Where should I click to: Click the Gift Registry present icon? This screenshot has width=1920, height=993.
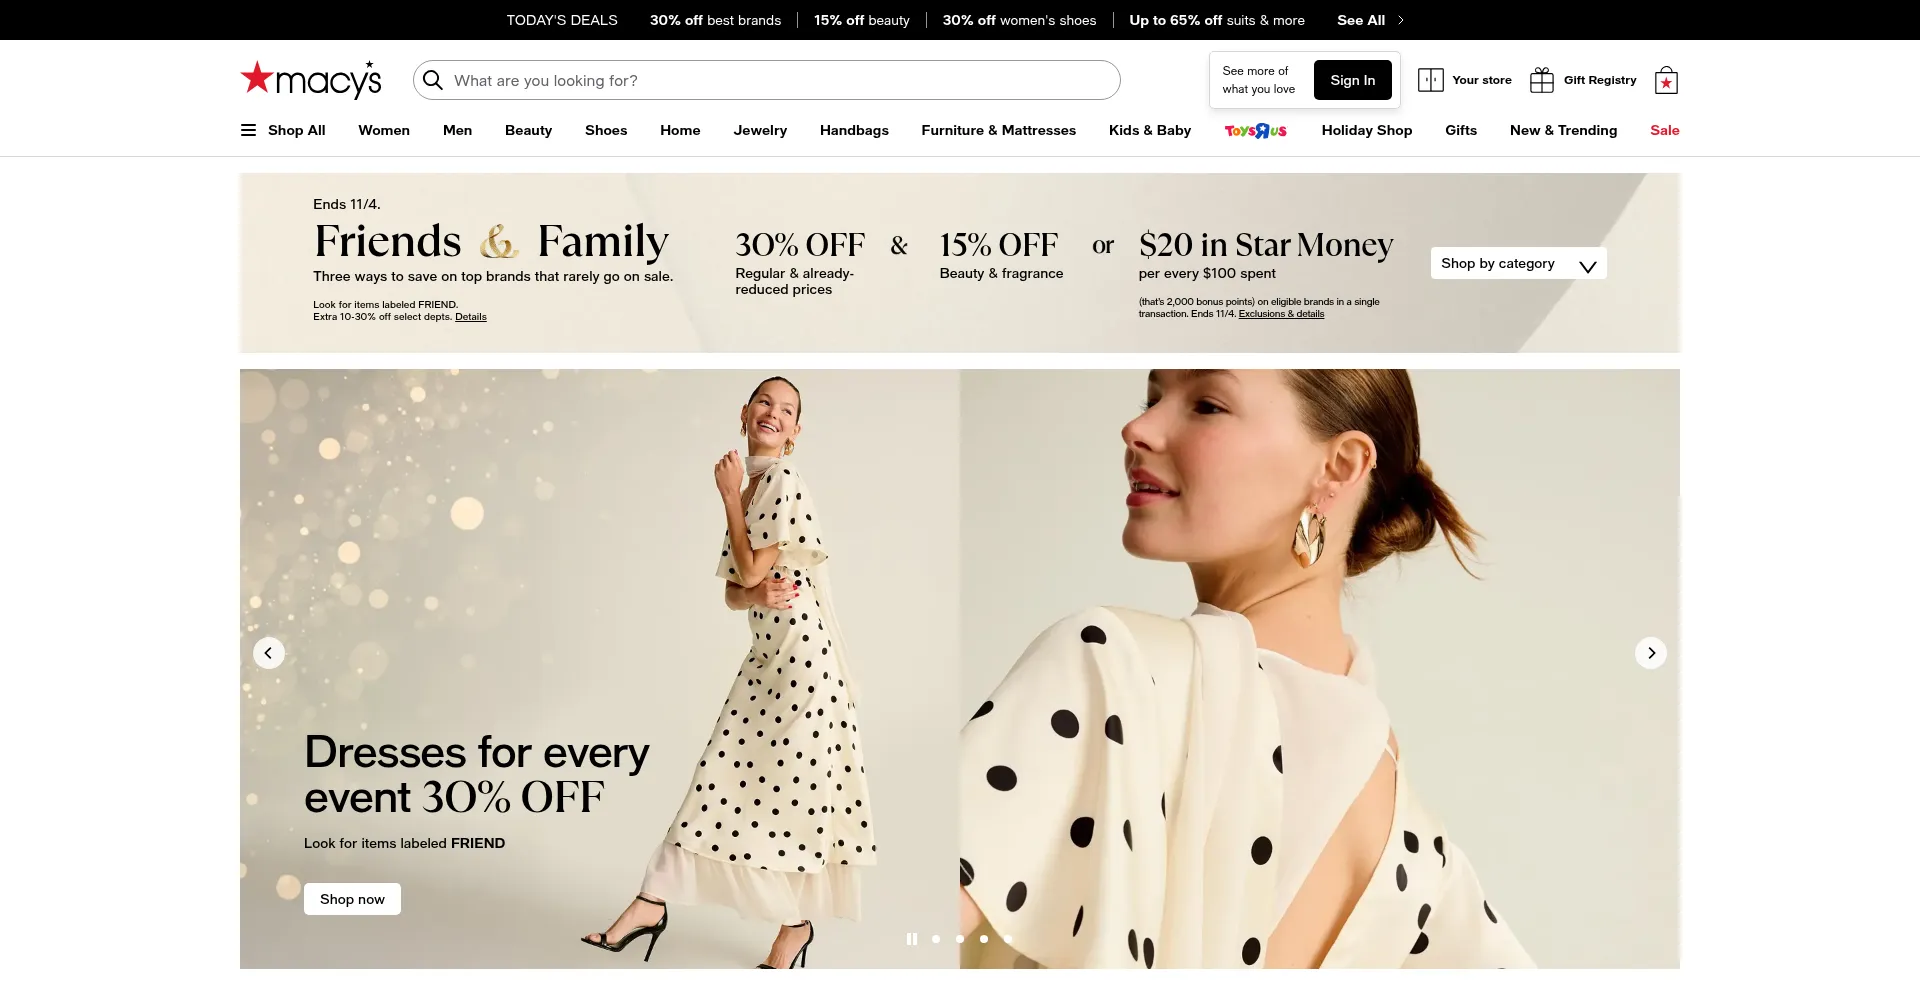1542,80
